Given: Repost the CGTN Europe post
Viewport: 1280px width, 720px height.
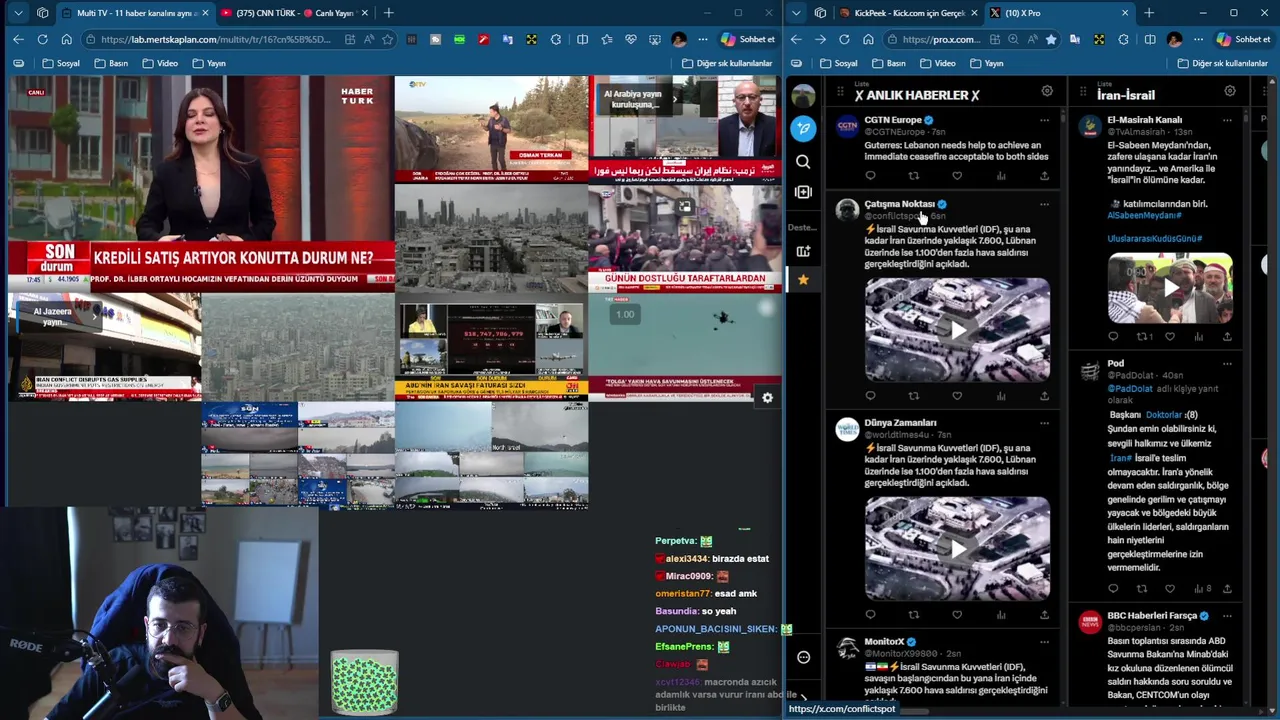Looking at the screenshot, I should [913, 176].
